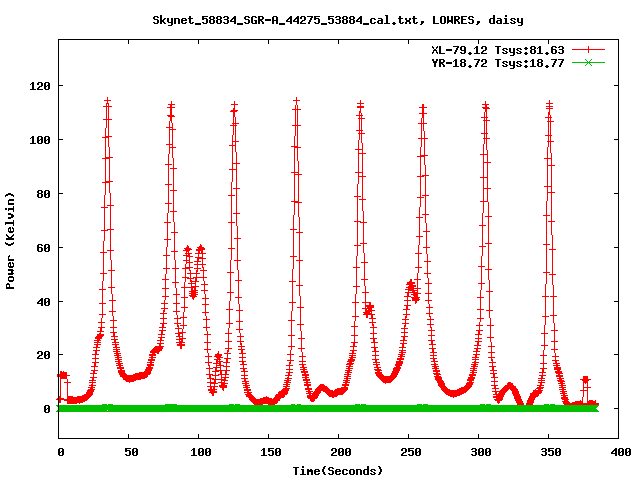The width and height of the screenshot is (640, 480).
Task: Click the x-axis tick label 200
Action: click(341, 452)
